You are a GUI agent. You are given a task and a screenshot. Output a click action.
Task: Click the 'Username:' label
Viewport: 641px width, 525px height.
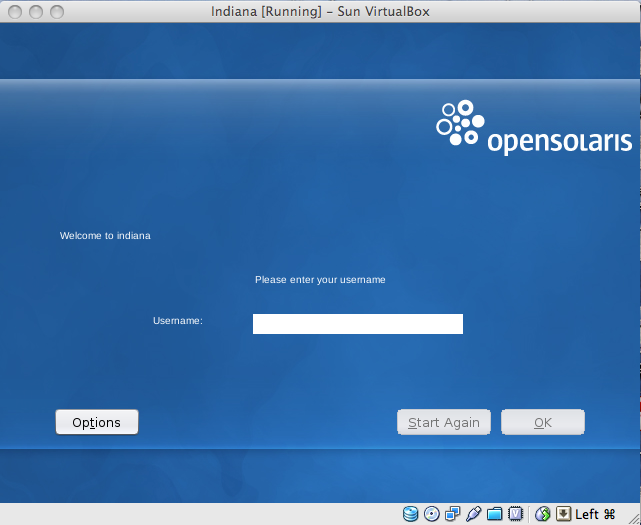tap(178, 321)
